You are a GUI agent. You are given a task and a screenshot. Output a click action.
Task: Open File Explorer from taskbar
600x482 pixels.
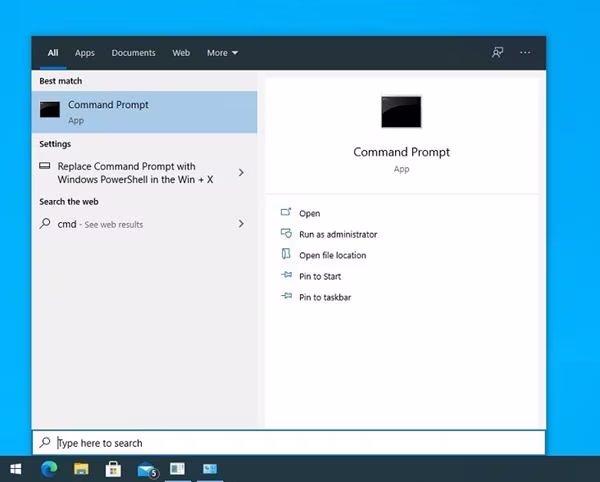click(x=81, y=469)
